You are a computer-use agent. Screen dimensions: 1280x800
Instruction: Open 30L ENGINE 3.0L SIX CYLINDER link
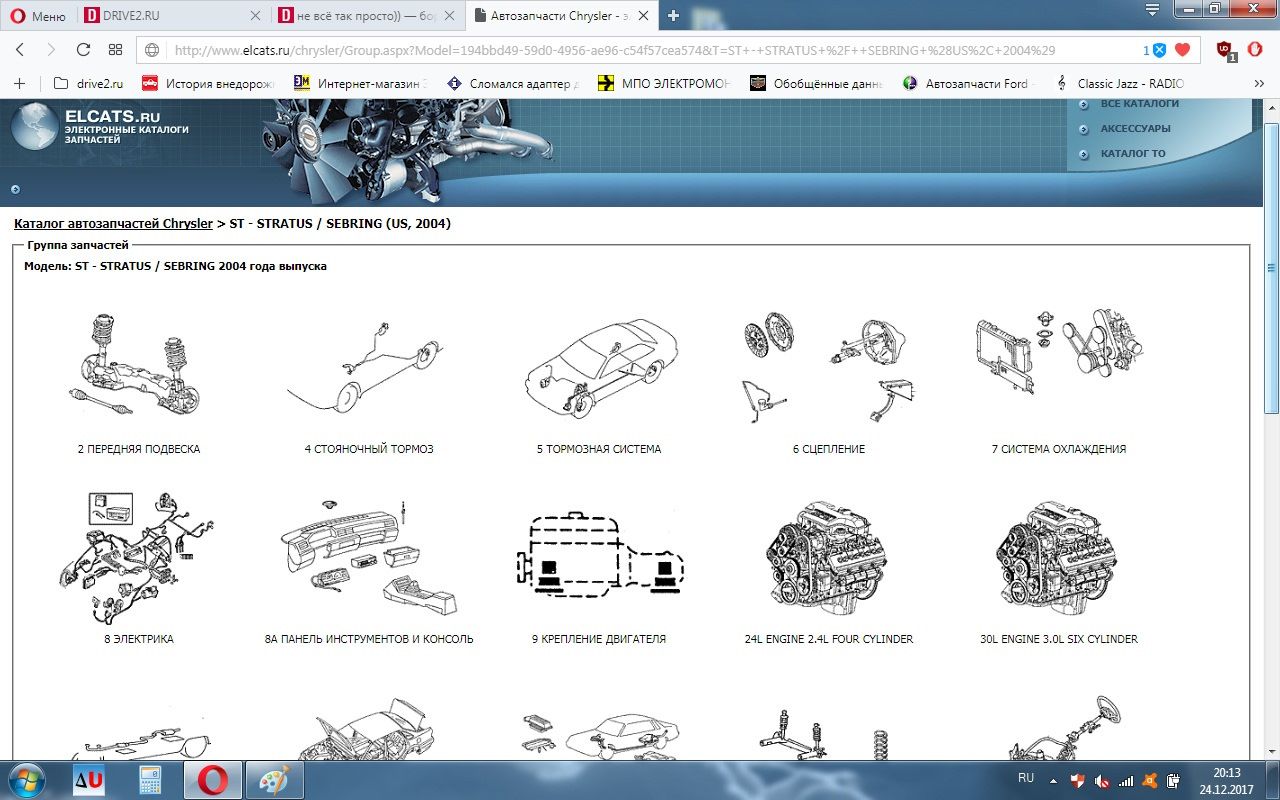pos(1059,639)
